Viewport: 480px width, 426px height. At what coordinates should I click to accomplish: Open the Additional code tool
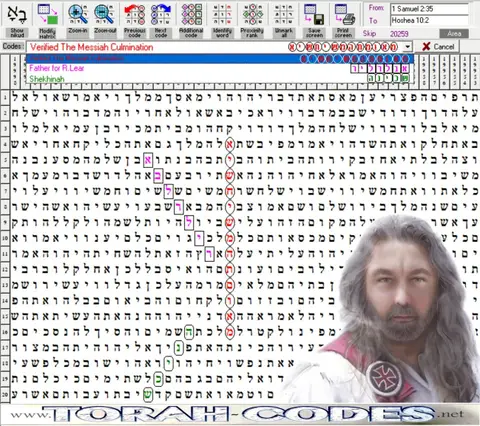point(191,20)
